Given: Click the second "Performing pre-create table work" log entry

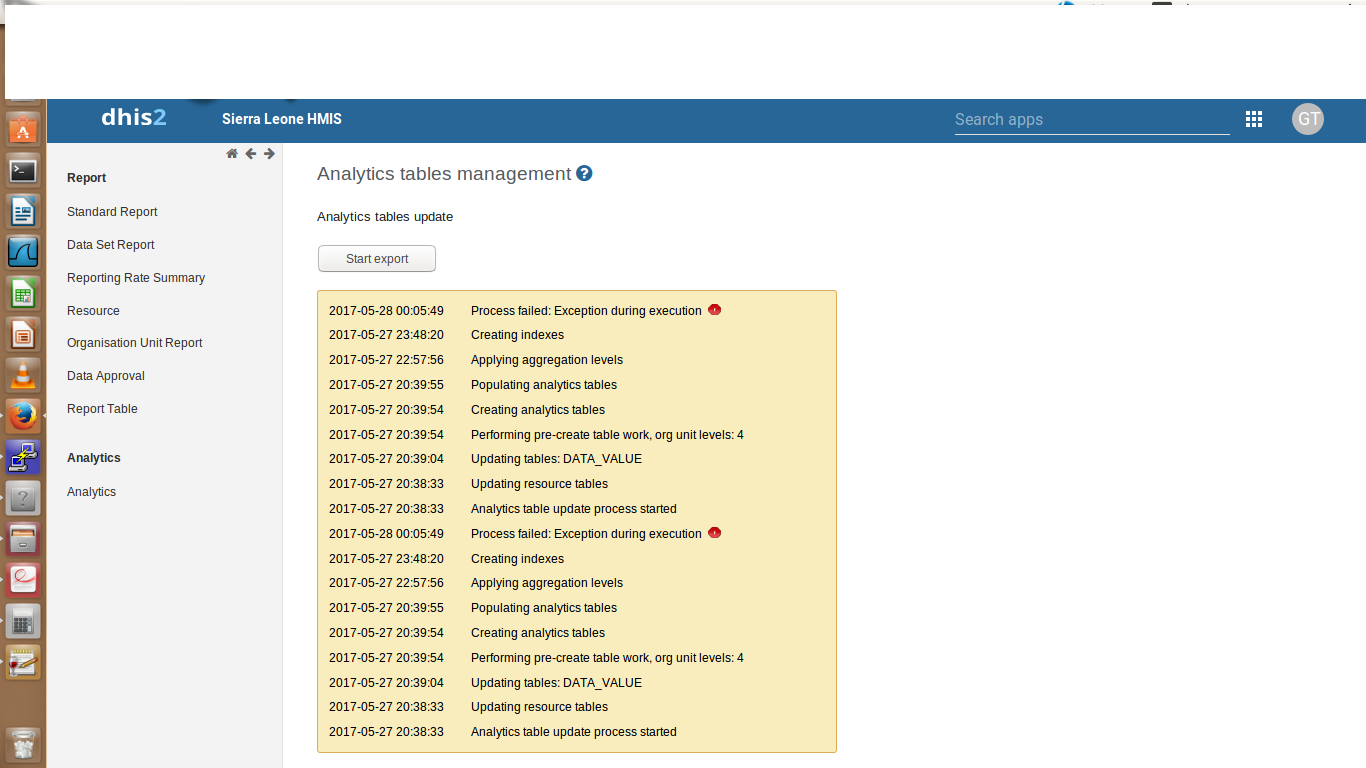Looking at the screenshot, I should (607, 658).
